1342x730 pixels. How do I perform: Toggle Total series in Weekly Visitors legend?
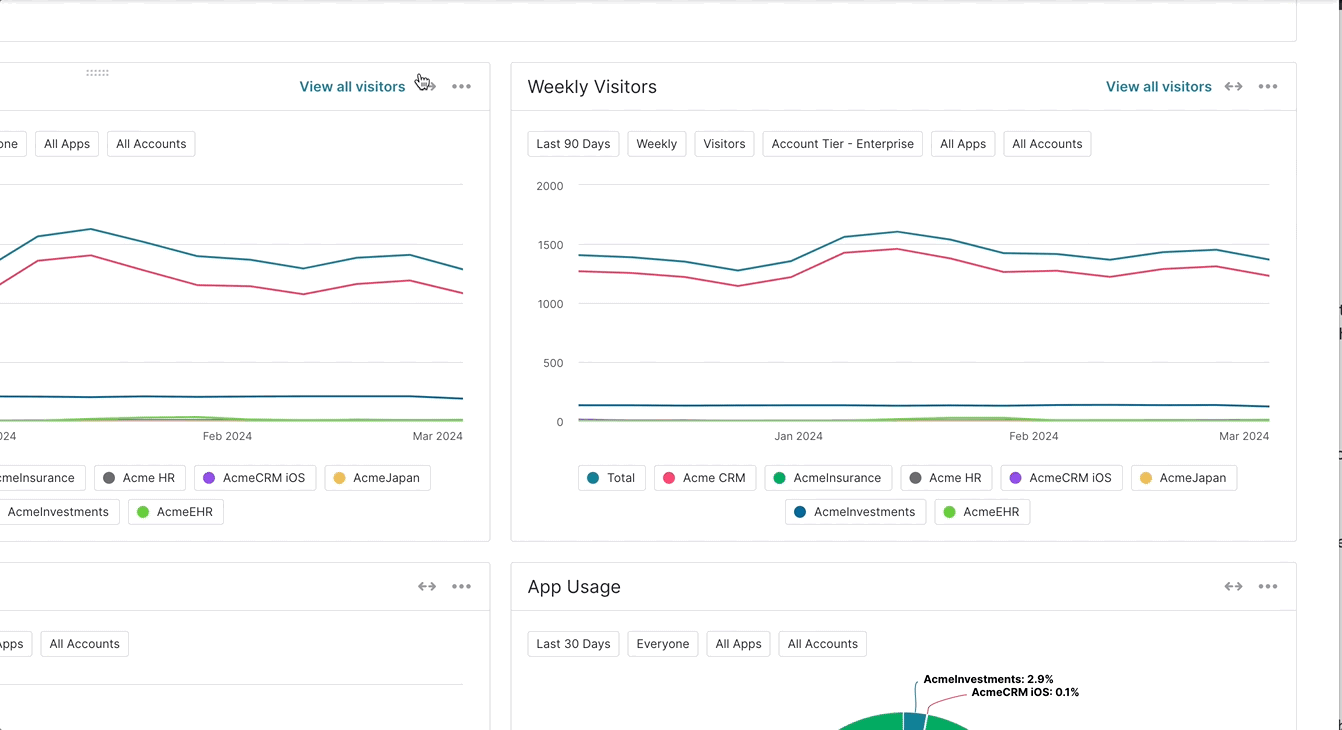tap(612, 478)
